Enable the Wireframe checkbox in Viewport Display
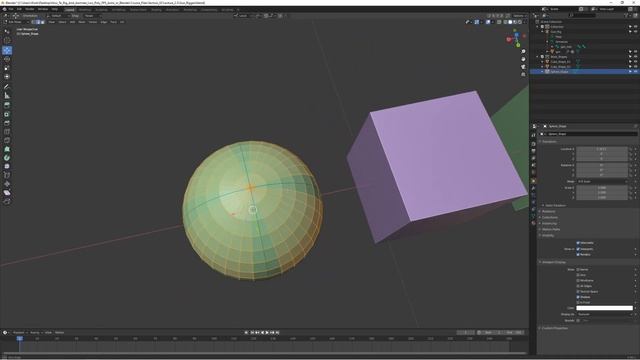Viewport: 640px width, 360px height. coord(578,281)
